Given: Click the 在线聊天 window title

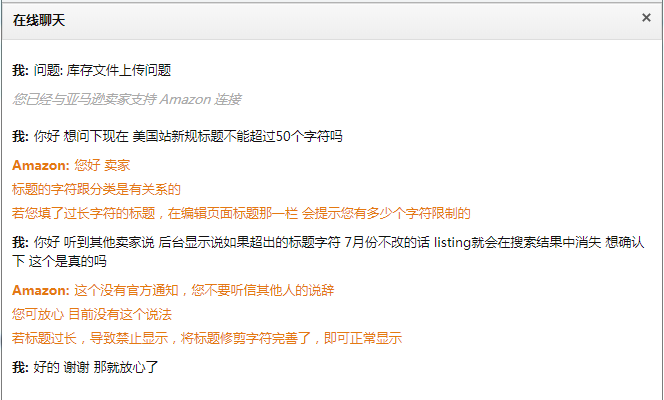Looking at the screenshot, I should tap(39, 20).
